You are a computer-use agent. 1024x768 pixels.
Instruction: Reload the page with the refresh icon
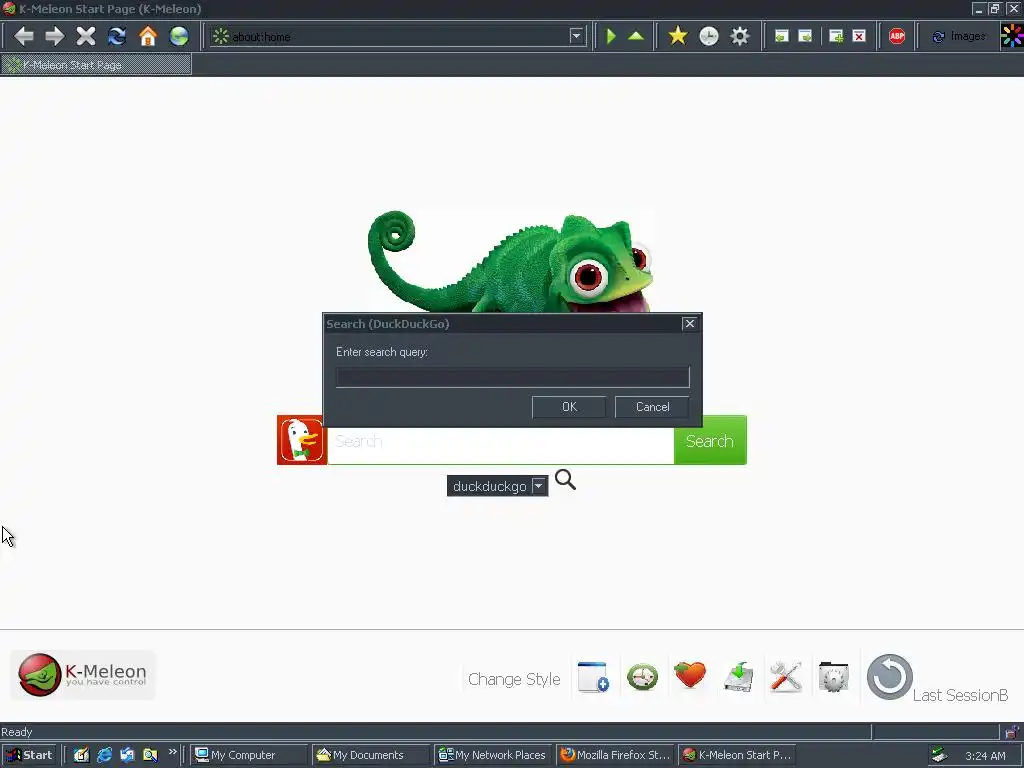tap(117, 36)
